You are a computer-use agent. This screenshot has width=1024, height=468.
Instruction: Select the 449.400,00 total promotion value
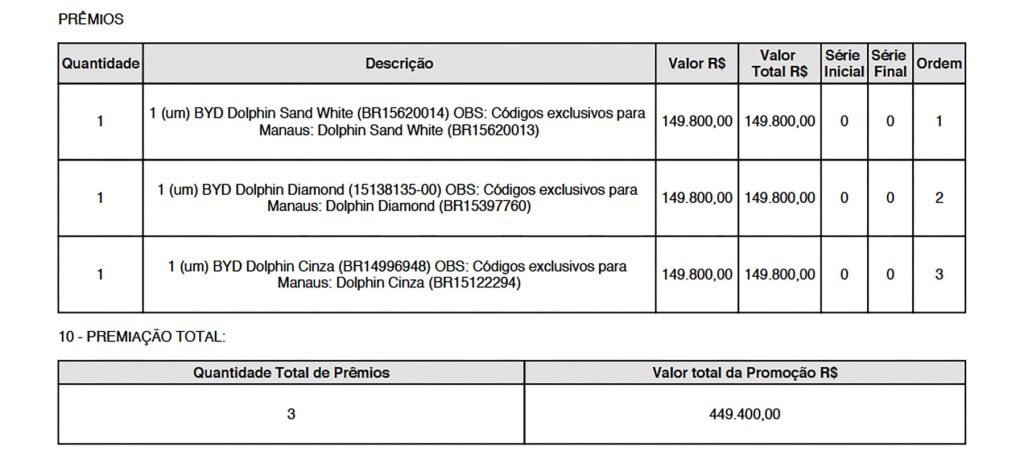pyautogui.click(x=744, y=414)
